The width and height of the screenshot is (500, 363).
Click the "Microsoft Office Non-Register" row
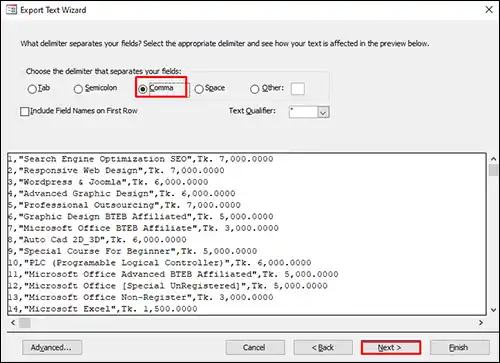247,297
